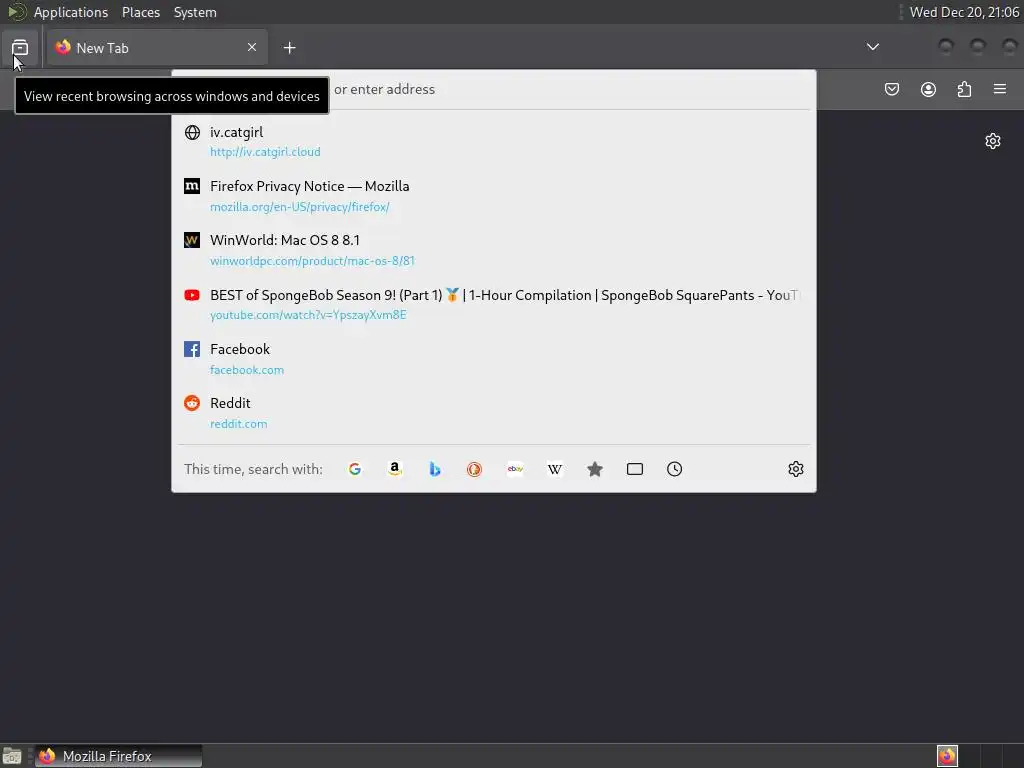Select the SpongeBob YouTube compilation suggestion
The width and height of the screenshot is (1024, 768).
point(494,304)
